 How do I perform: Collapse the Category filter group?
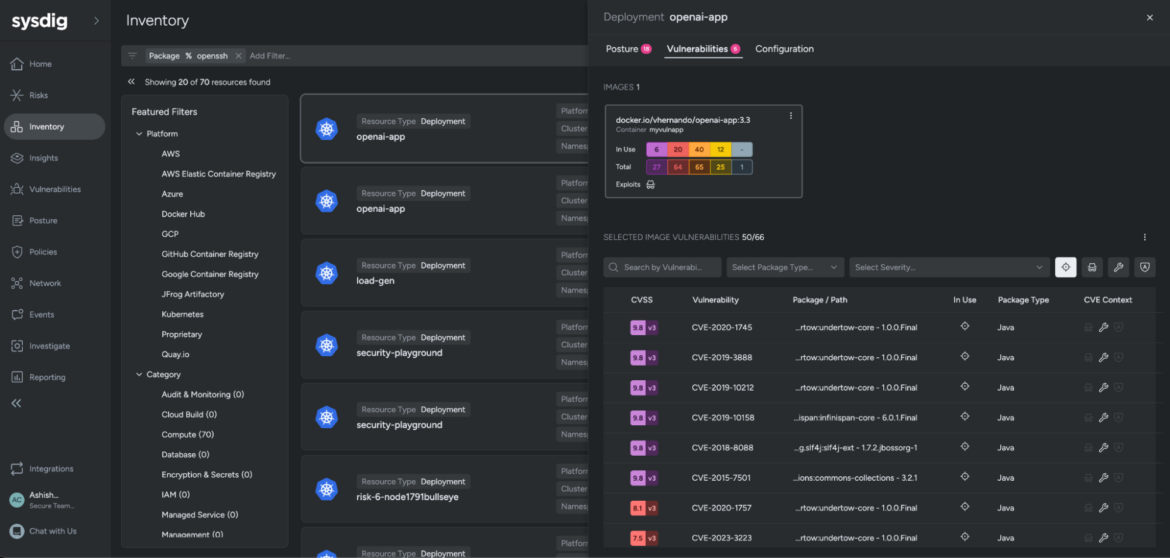click(x=139, y=374)
